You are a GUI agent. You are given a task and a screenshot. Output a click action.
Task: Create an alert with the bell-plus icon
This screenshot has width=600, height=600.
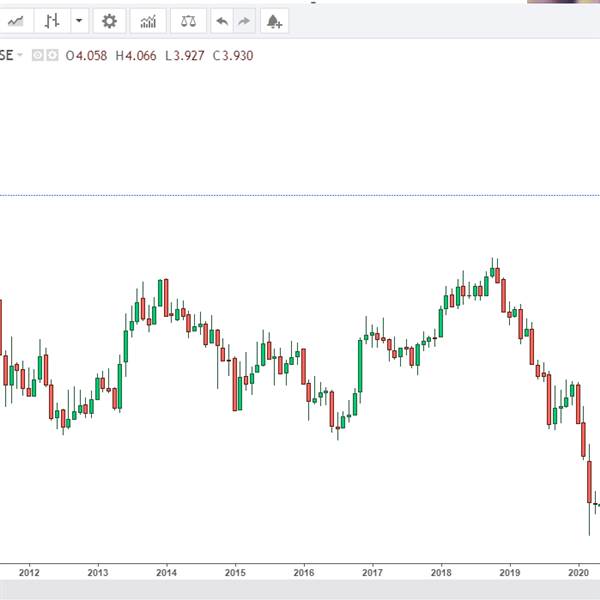click(x=274, y=21)
